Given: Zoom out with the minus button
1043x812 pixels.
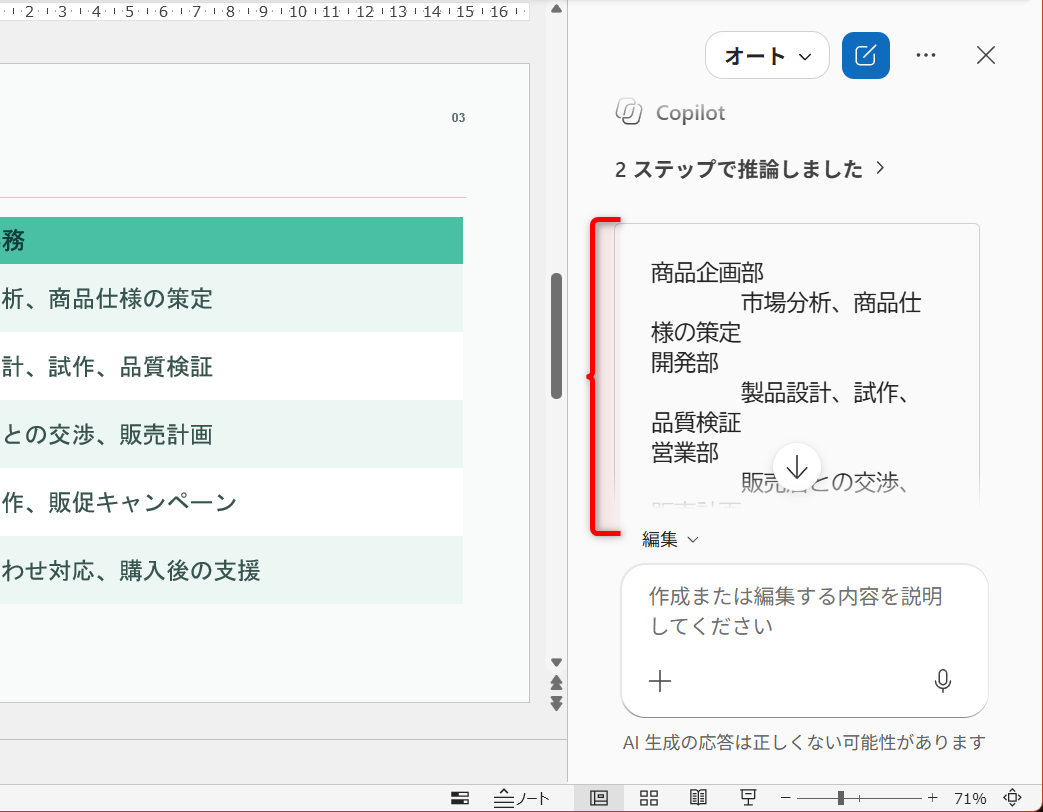Looking at the screenshot, I should coord(786,798).
